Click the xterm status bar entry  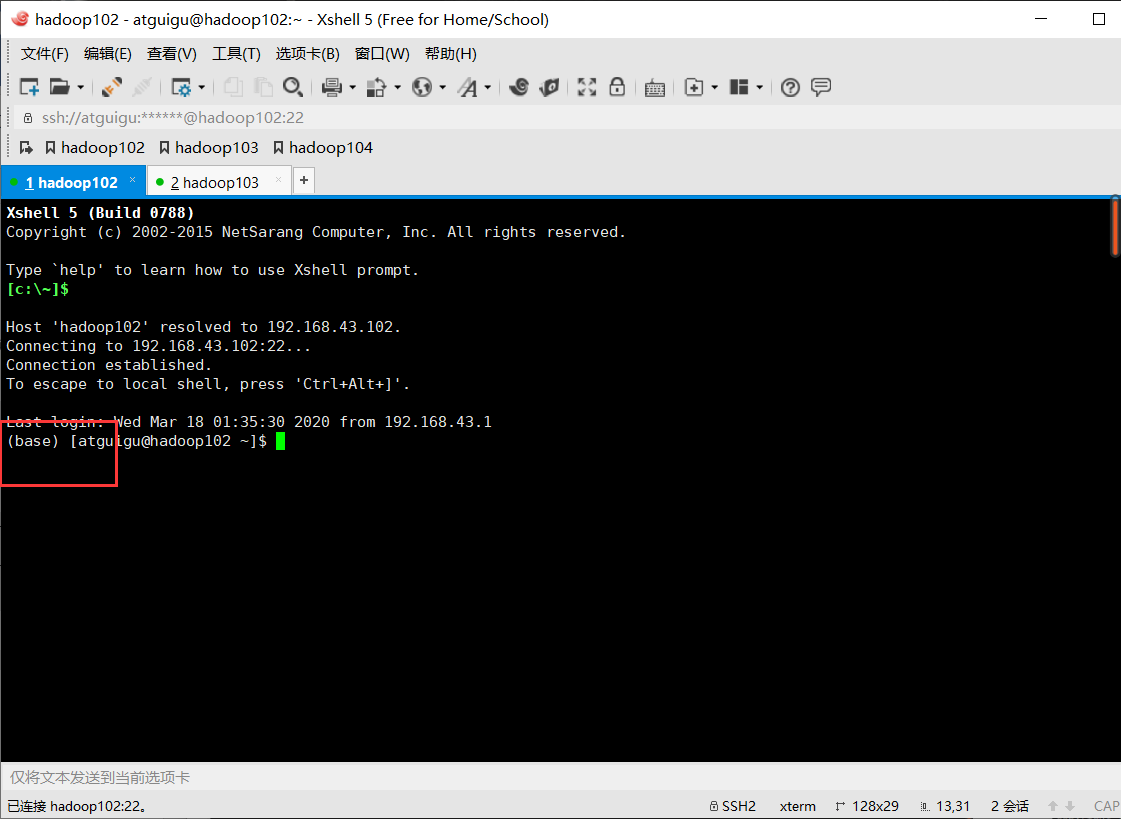pyautogui.click(x=797, y=805)
